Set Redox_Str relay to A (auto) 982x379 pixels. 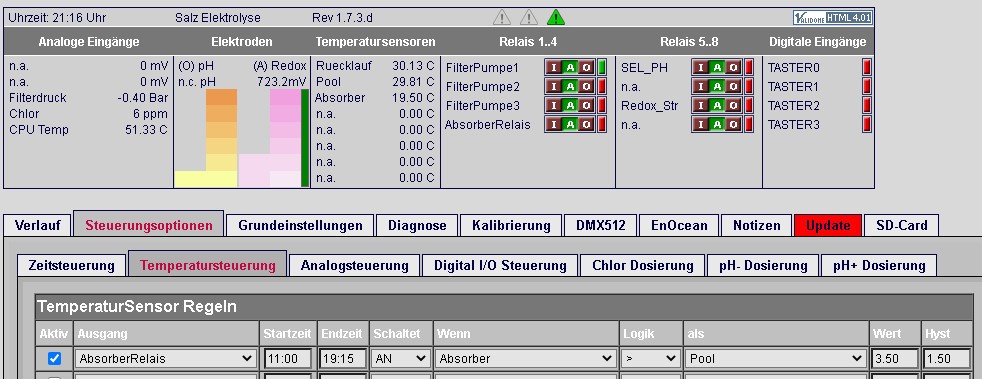[x=717, y=105]
